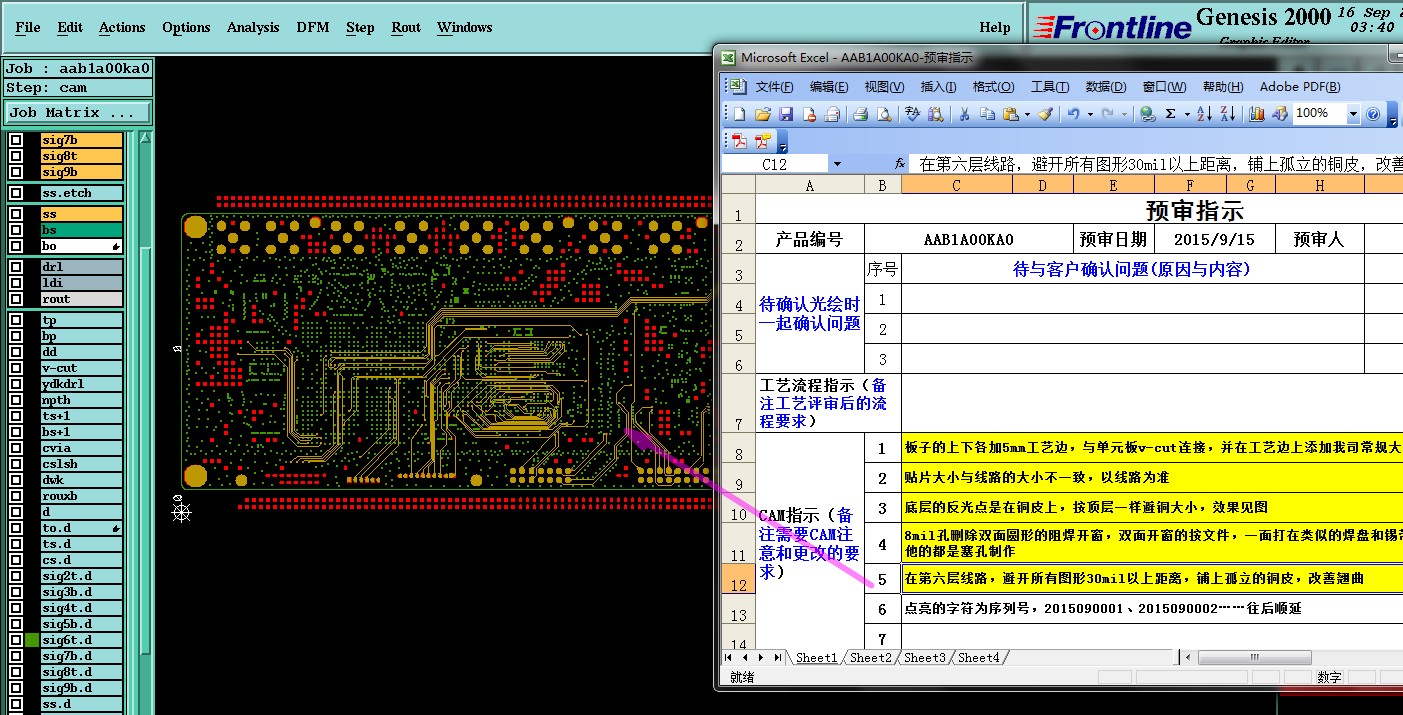Toggle the npth layer checkbox
1403x715 pixels.
pos(16,400)
